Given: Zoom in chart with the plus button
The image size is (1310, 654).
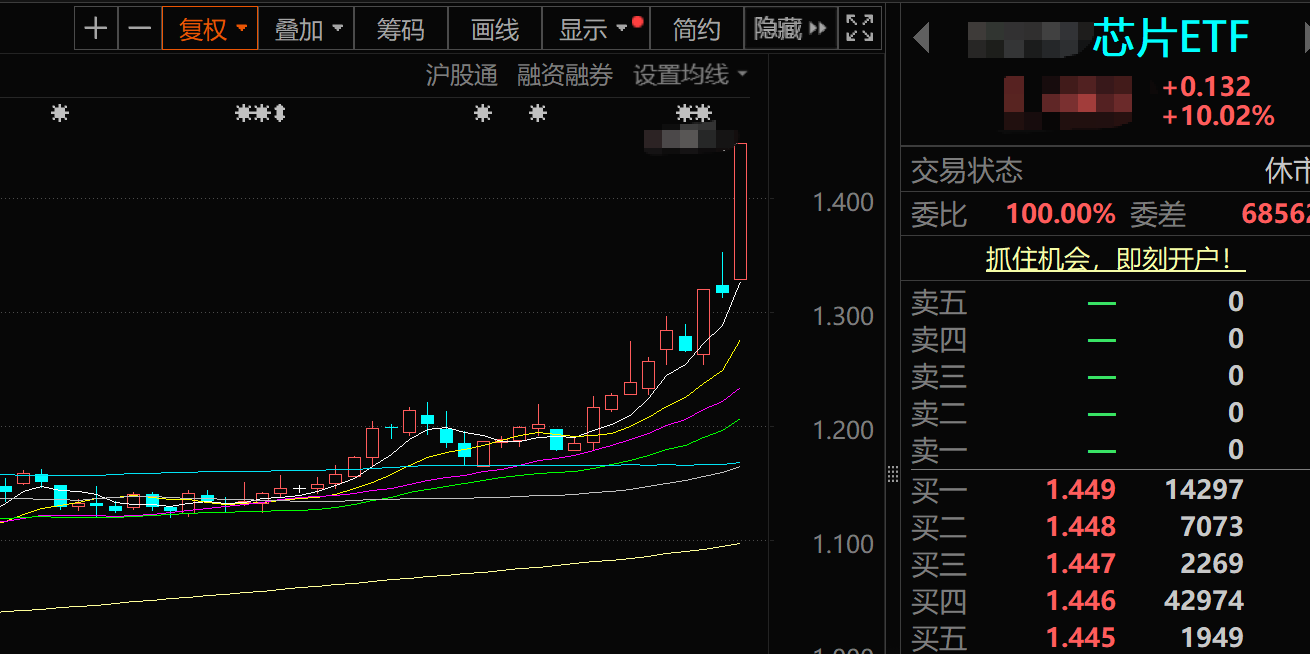Looking at the screenshot, I should click(x=96, y=29).
